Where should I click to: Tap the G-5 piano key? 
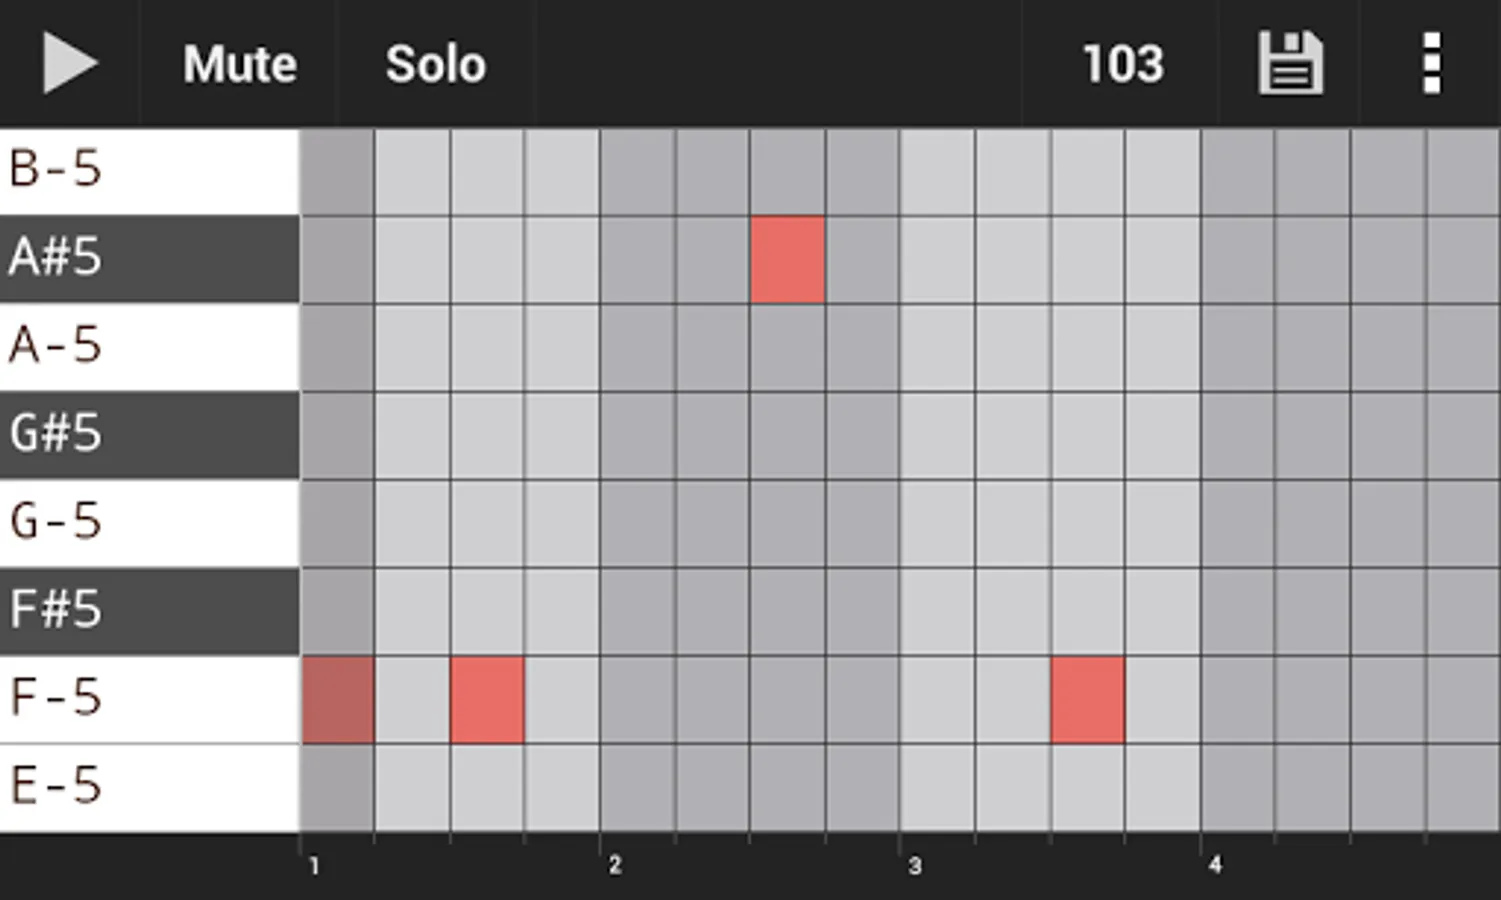click(150, 522)
